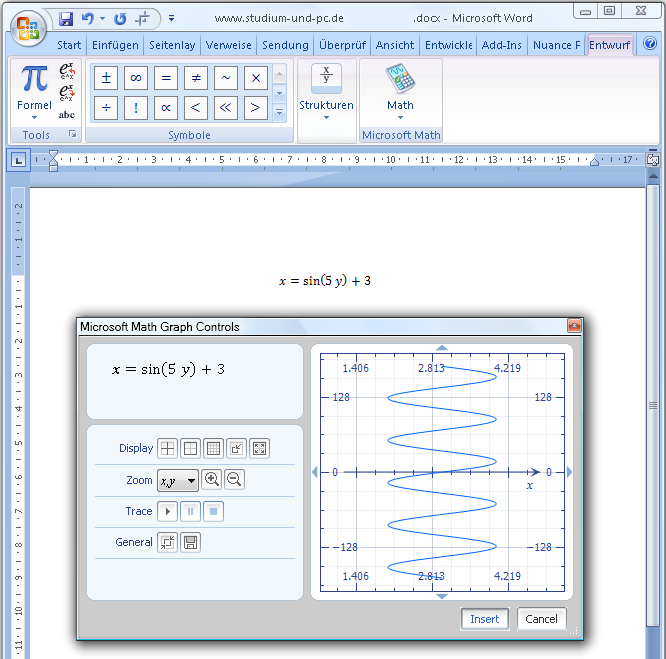Viewport: 666px width, 659px height.
Task: Open the Tools group dialog launcher
Action: (x=73, y=134)
